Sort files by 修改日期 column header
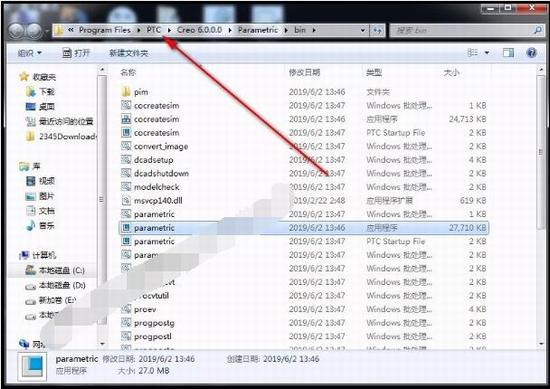This screenshot has width=550, height=389. click(304, 72)
